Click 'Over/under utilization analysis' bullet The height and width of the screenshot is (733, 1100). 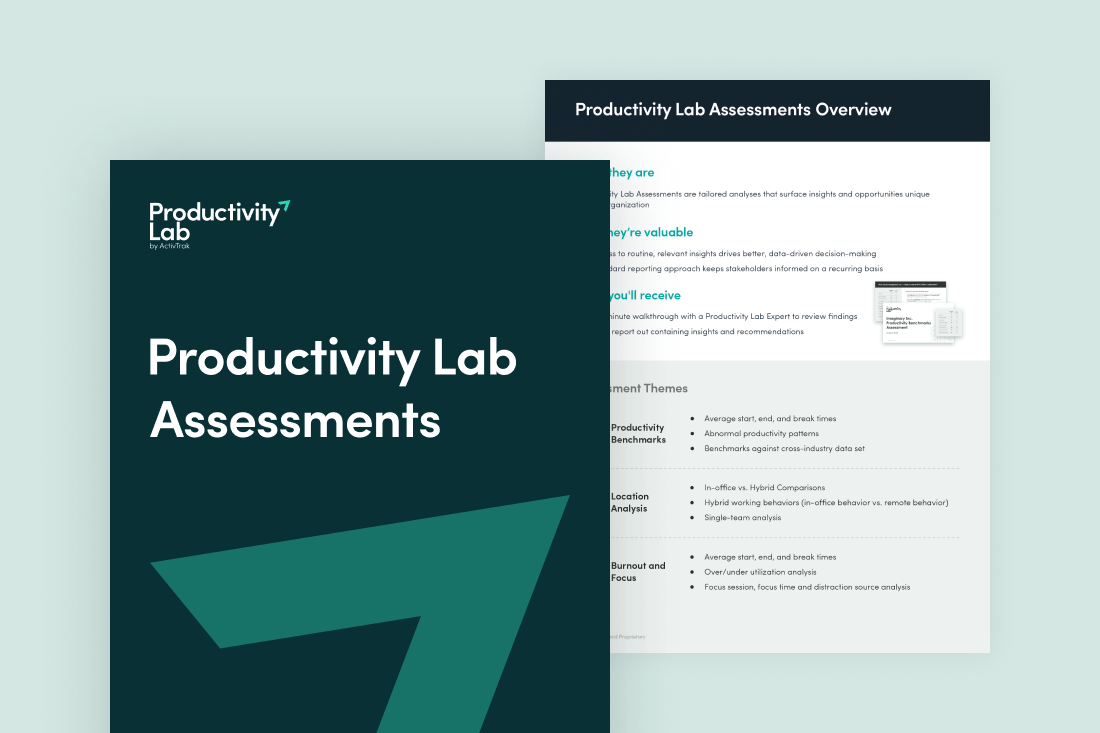[760, 572]
